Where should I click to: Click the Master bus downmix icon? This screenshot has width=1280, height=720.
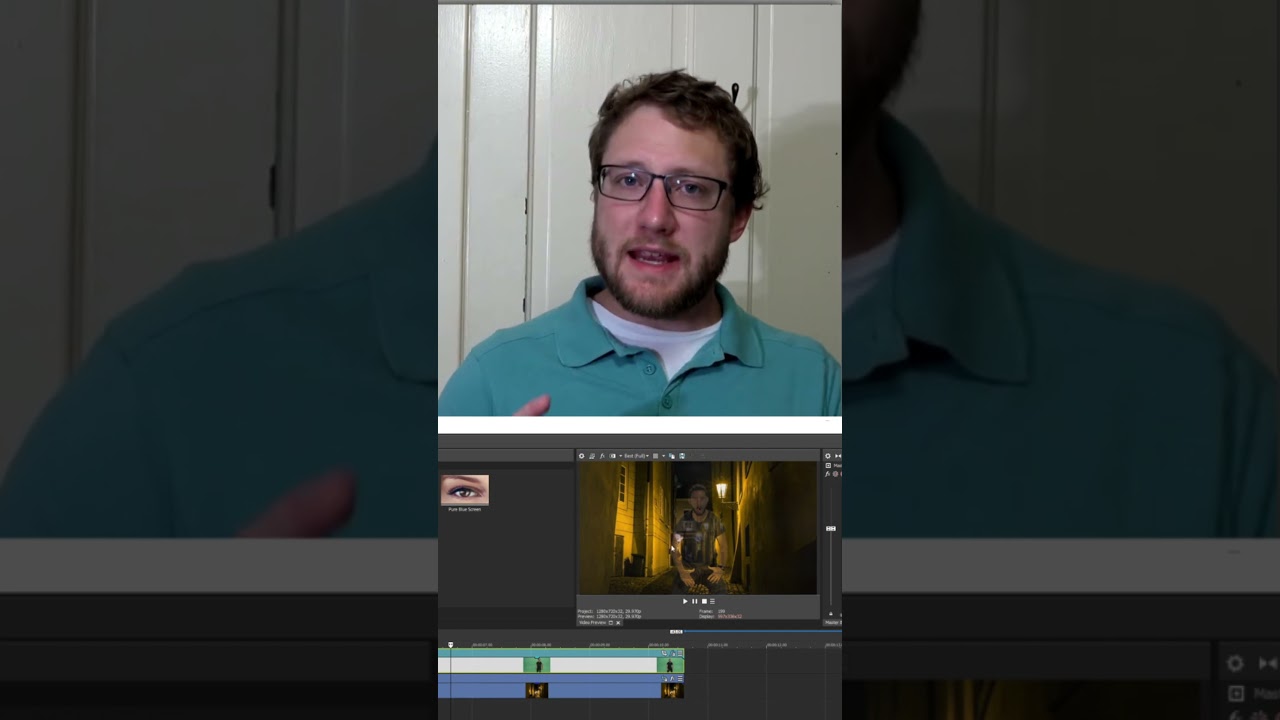click(x=838, y=456)
